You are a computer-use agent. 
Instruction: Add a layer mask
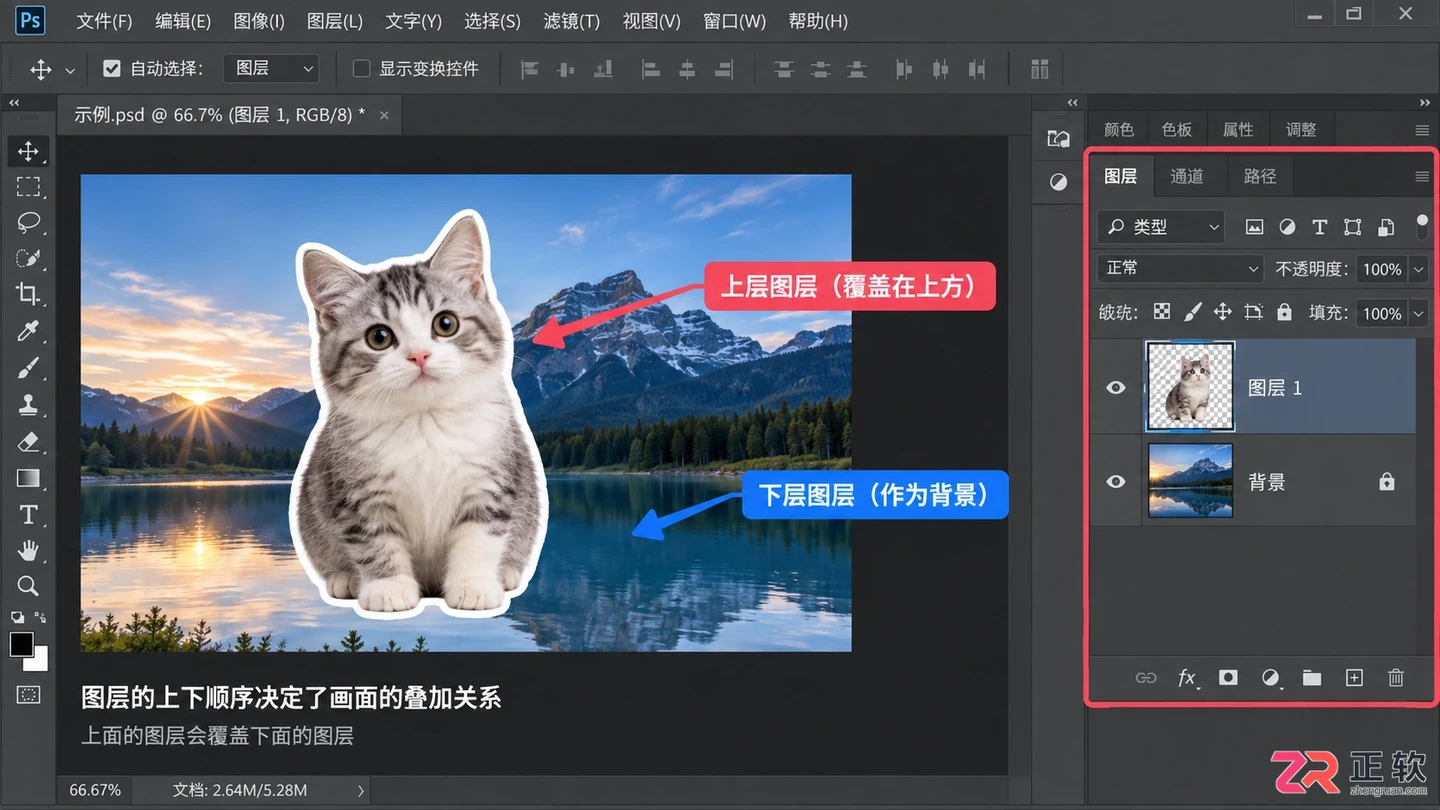pos(1228,678)
